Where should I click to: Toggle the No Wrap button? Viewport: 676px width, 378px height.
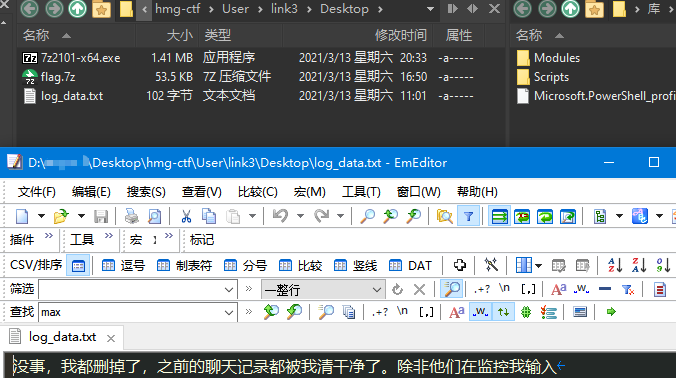click(499, 216)
